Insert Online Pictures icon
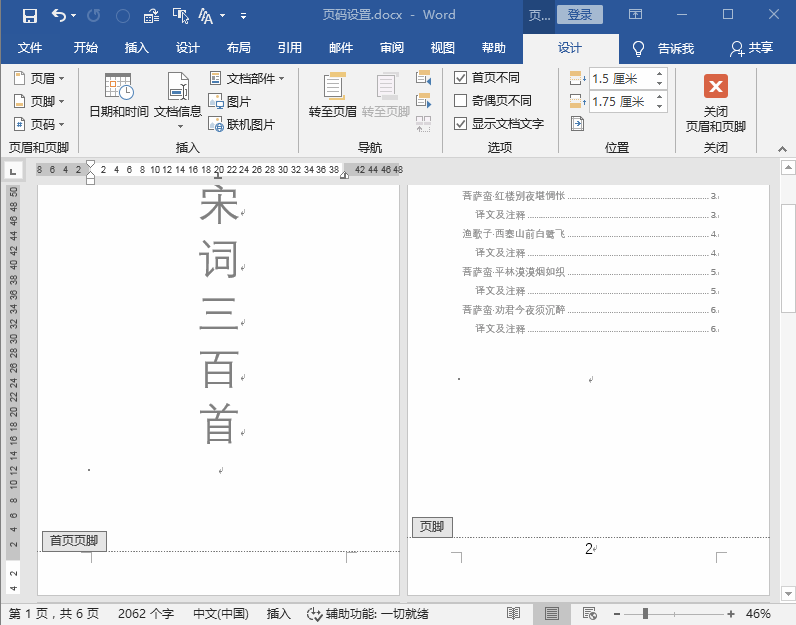Image resolution: width=796 pixels, height=625 pixels. click(216, 124)
